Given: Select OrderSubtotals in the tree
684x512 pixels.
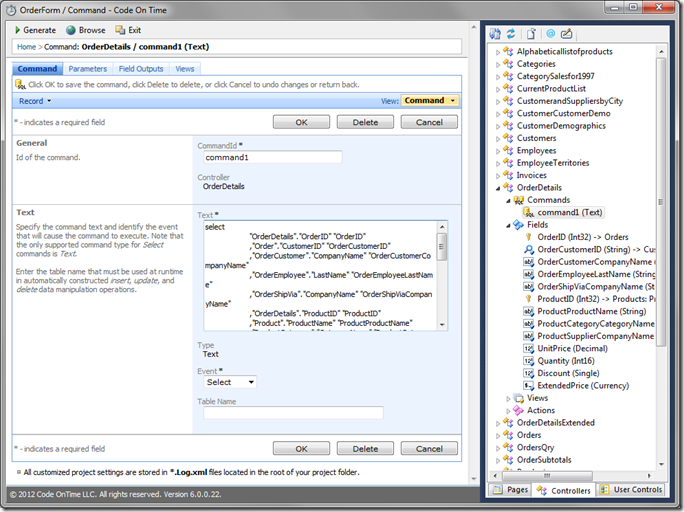Looking at the screenshot, I should [x=544, y=460].
